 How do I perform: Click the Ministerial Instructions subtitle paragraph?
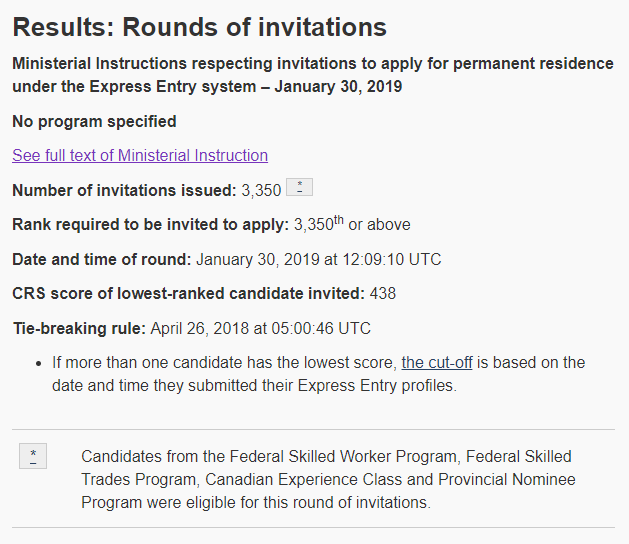[312, 75]
